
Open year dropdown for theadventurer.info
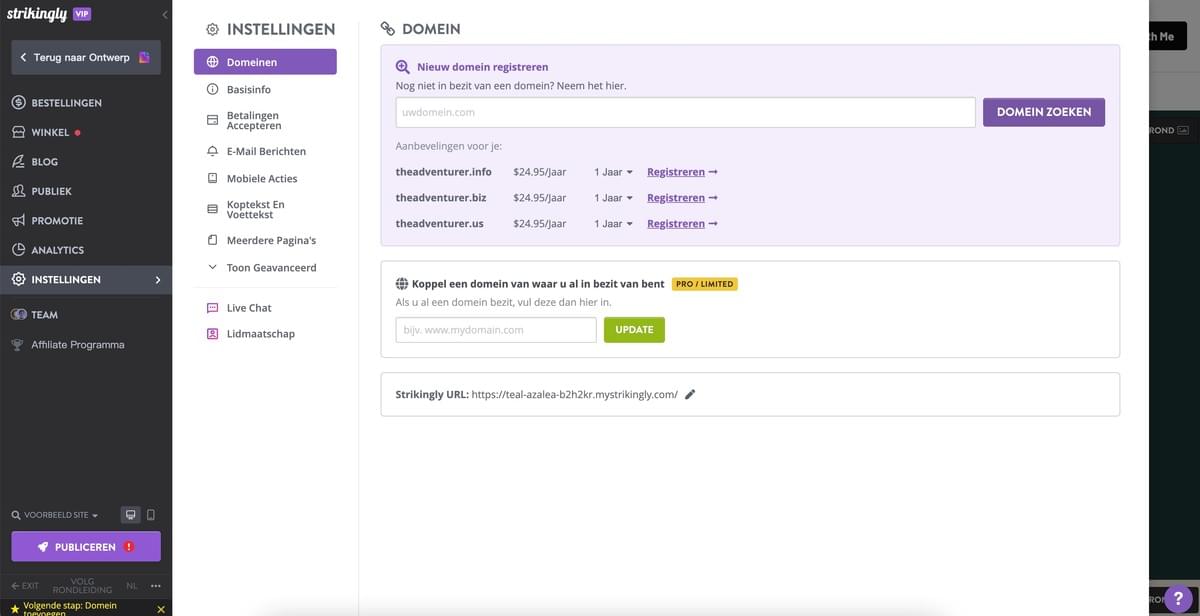pos(613,172)
